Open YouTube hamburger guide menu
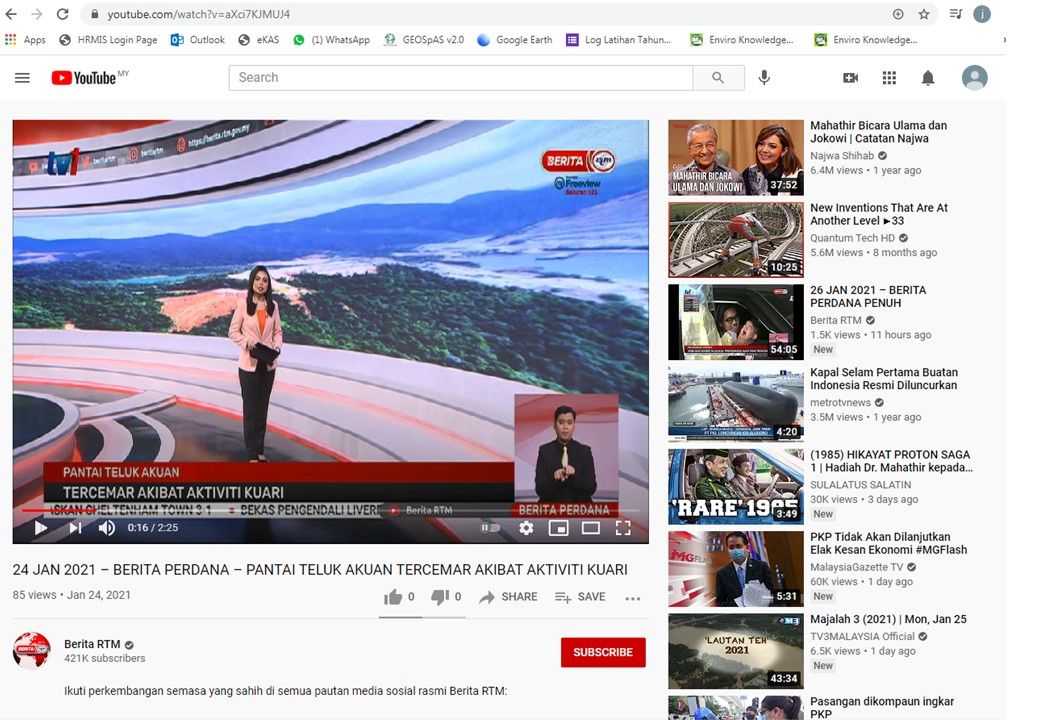This screenshot has height=720, width=1040. [x=23, y=78]
